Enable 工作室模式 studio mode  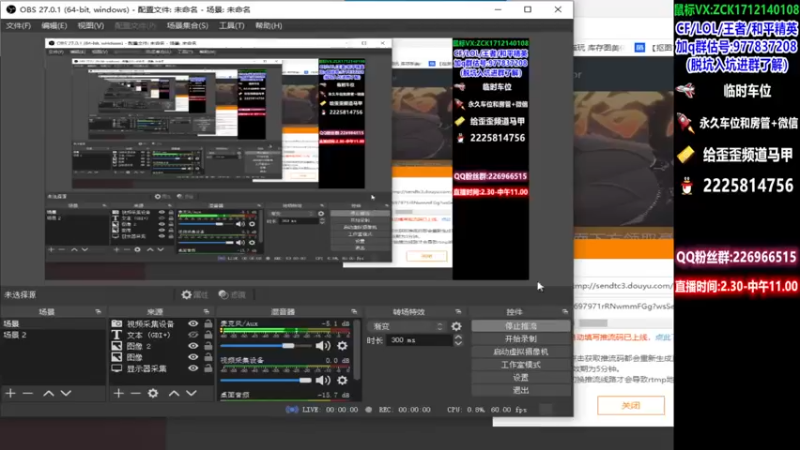pyautogui.click(x=520, y=365)
